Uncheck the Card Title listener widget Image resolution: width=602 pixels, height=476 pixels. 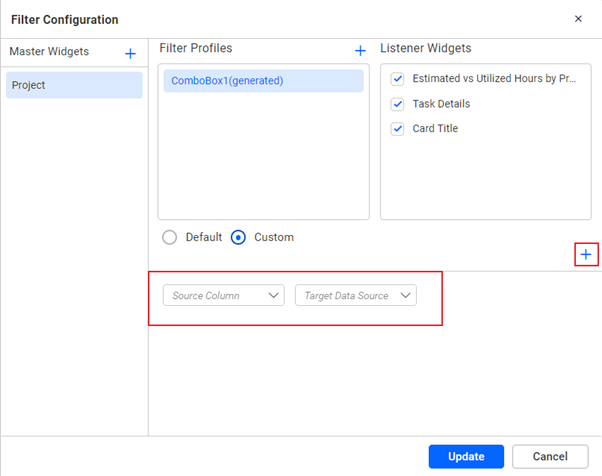(397, 129)
